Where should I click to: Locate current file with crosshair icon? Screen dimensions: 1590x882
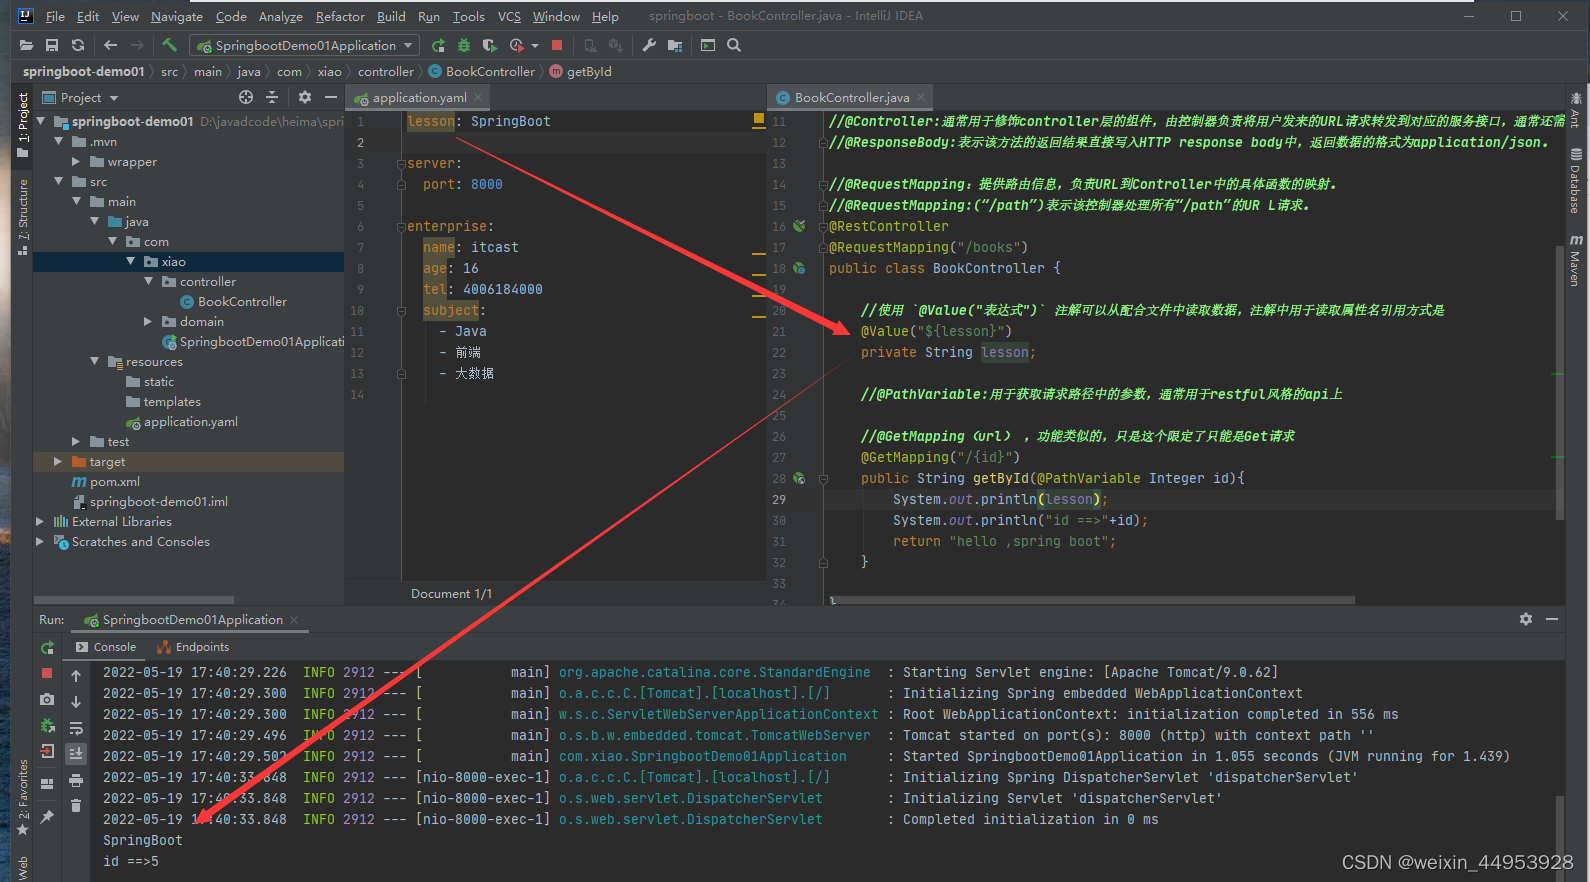tap(246, 97)
